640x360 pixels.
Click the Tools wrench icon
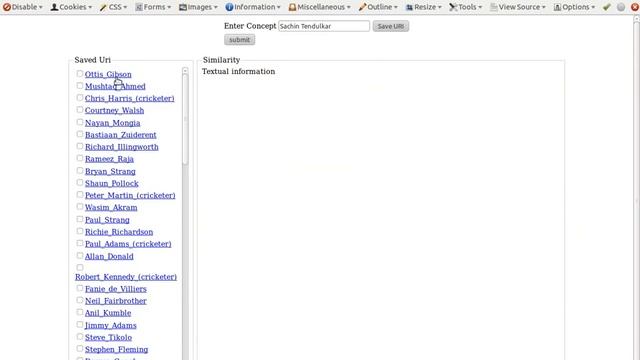(x=453, y=7)
